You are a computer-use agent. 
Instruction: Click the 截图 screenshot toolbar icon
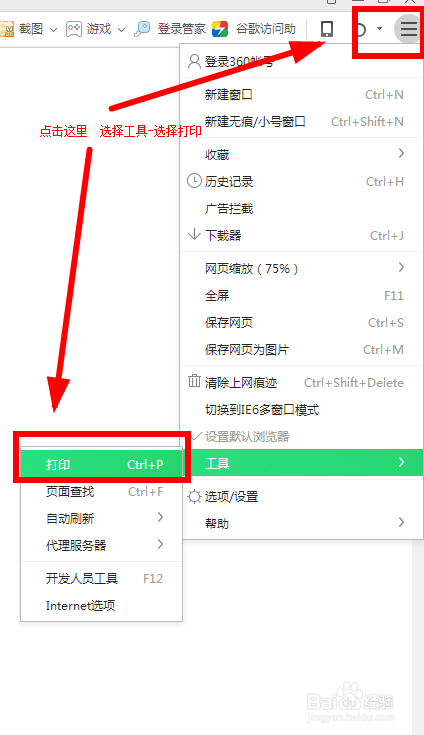[7, 29]
